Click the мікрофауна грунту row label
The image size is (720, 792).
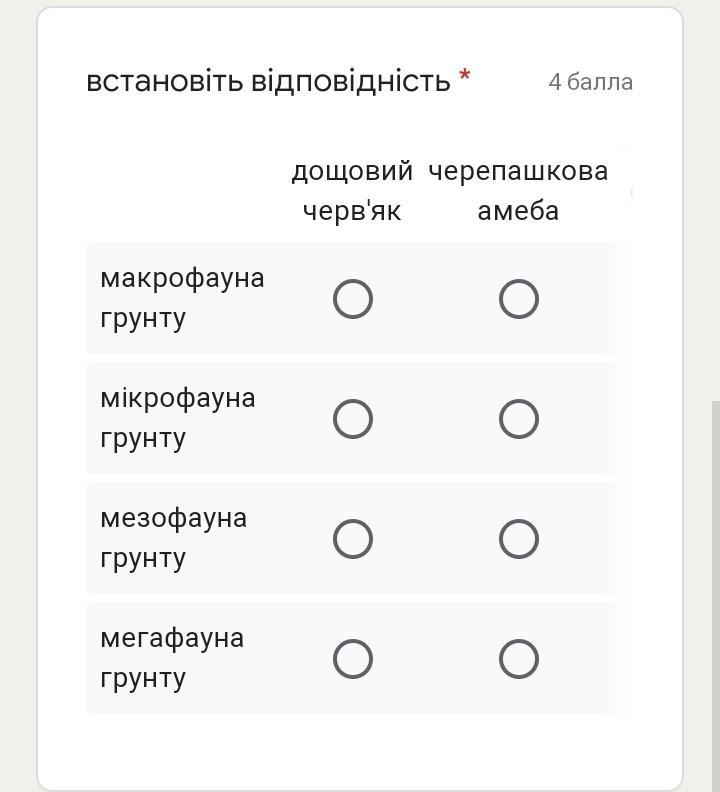pyautogui.click(x=178, y=417)
